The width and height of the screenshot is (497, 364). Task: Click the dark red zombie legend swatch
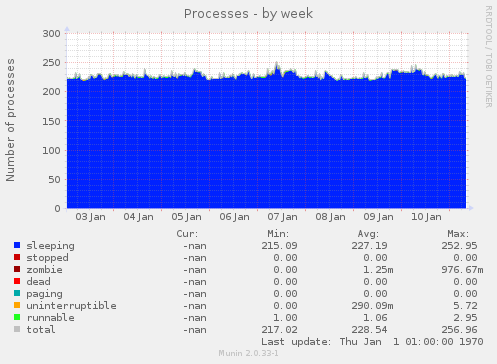17,269
